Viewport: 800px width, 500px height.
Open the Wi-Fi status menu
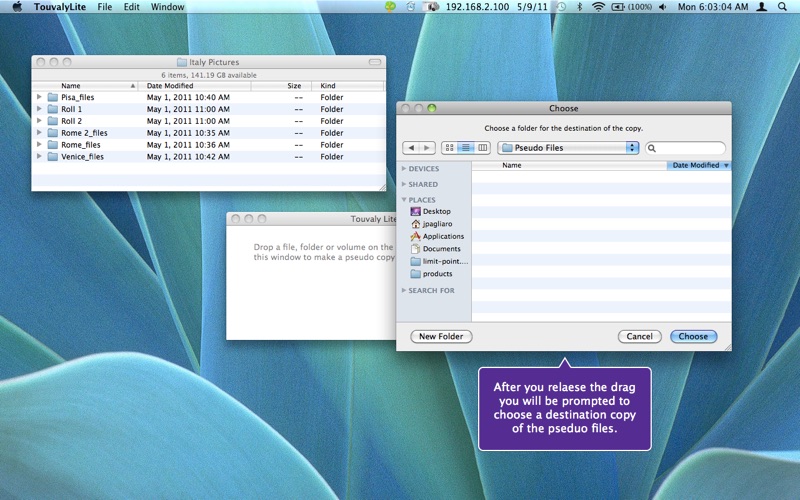click(598, 7)
